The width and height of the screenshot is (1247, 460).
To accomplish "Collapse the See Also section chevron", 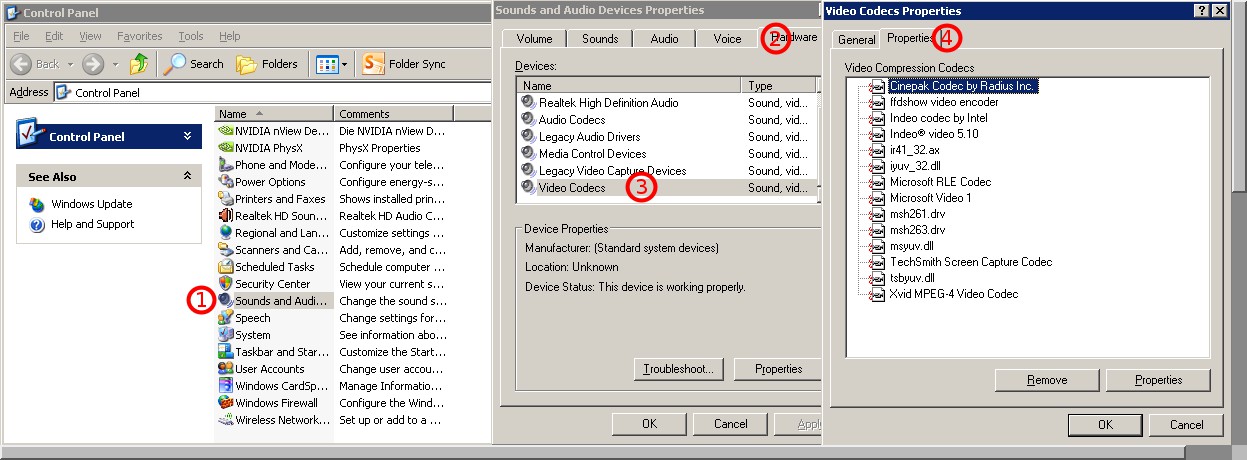I will coord(187,176).
